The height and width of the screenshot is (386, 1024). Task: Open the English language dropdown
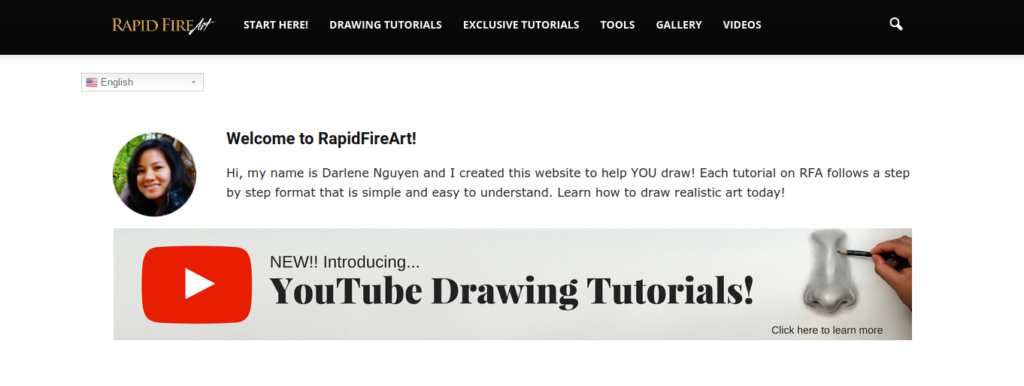tap(142, 82)
